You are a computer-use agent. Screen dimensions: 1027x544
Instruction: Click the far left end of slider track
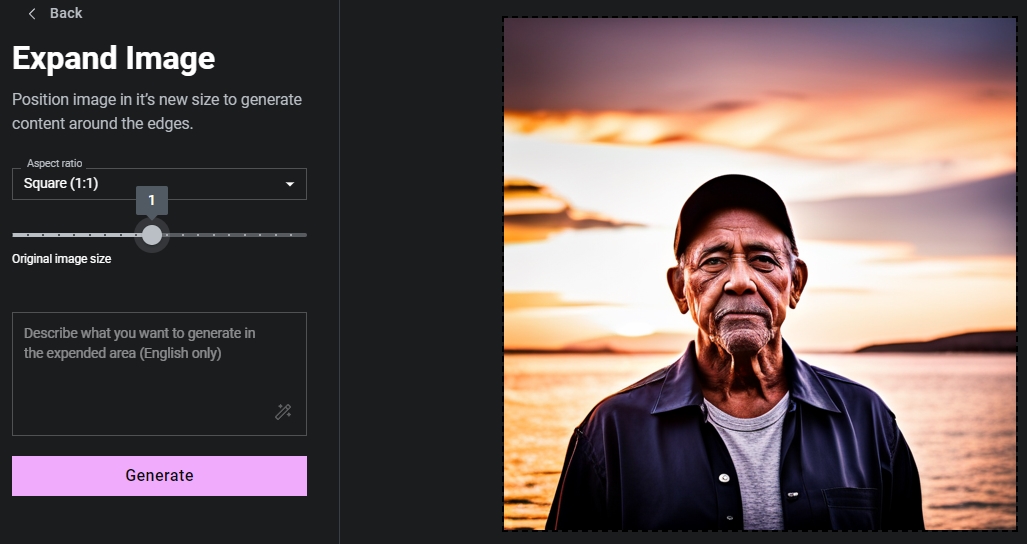[x=15, y=235]
